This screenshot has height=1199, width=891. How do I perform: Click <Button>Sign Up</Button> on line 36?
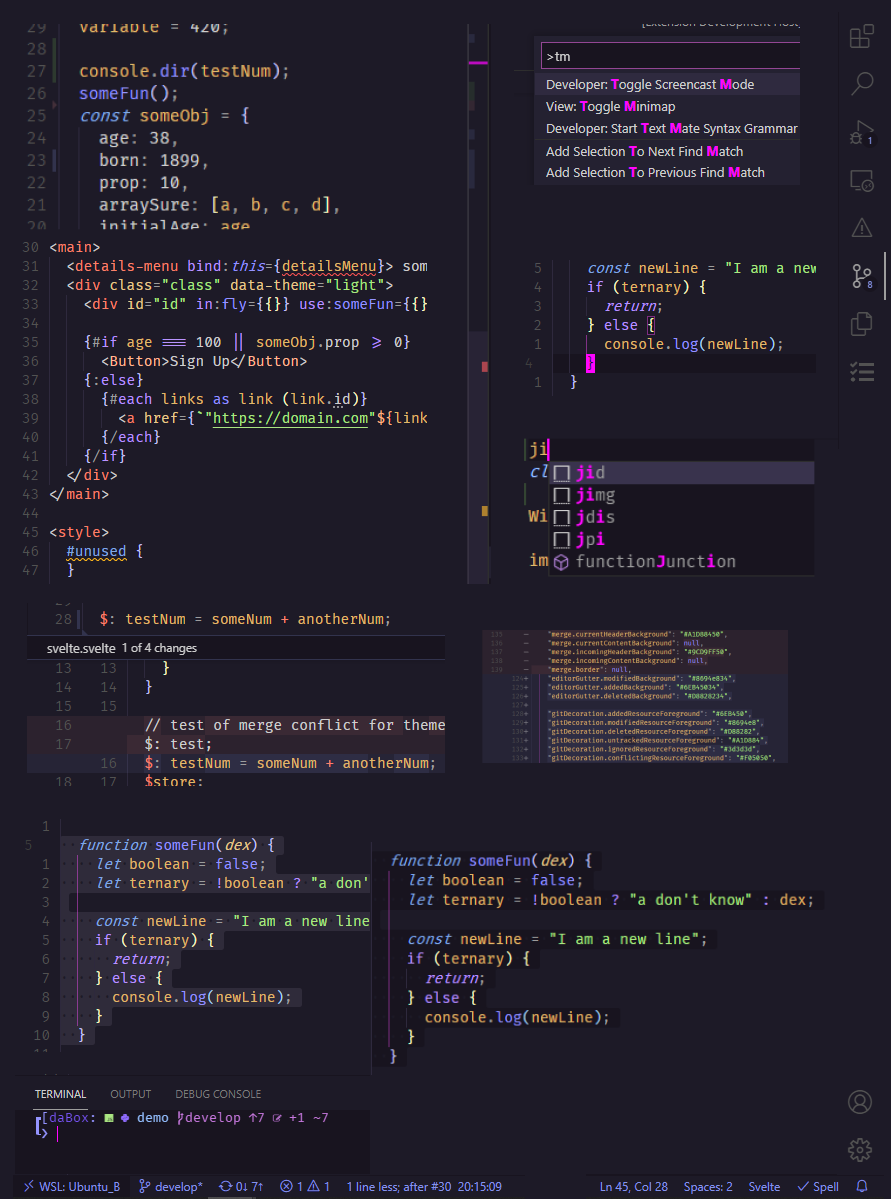203,362
